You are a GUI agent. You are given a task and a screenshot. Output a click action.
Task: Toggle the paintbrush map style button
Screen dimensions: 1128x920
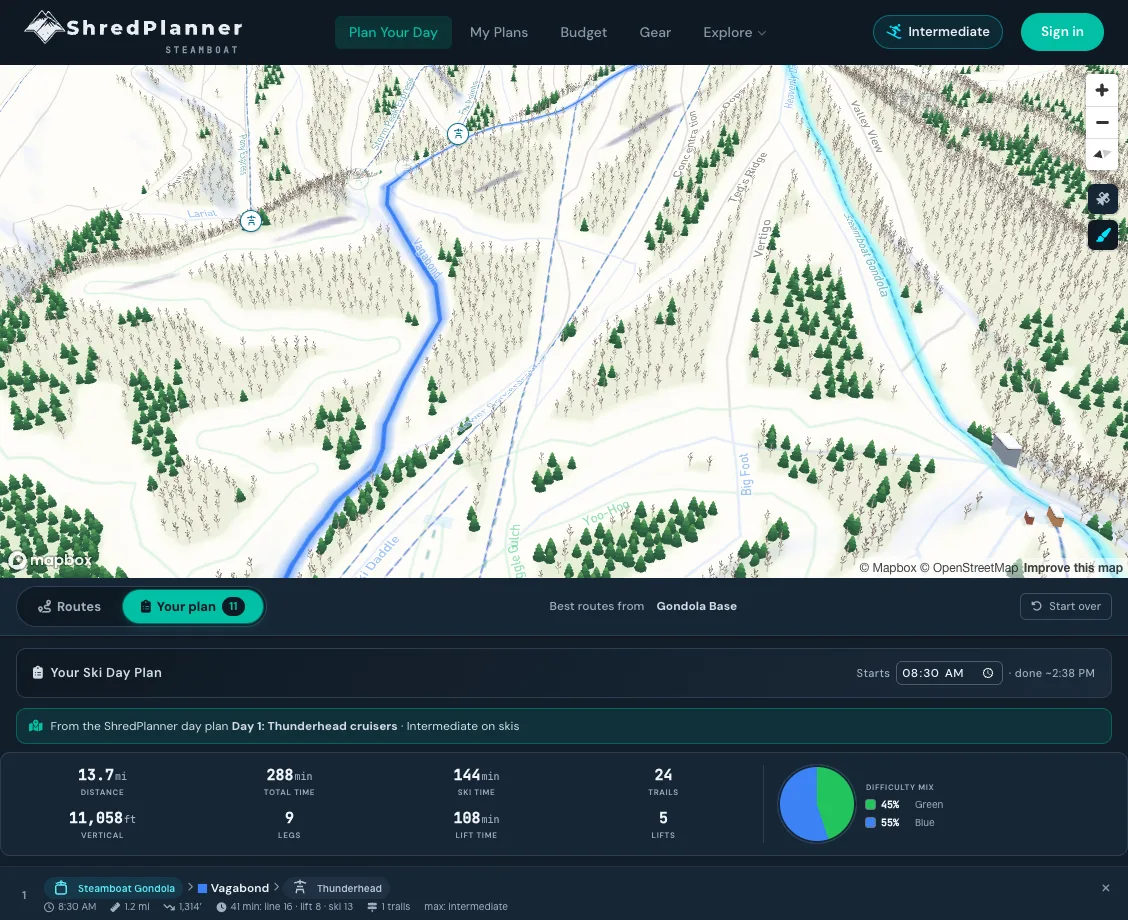(1102, 234)
